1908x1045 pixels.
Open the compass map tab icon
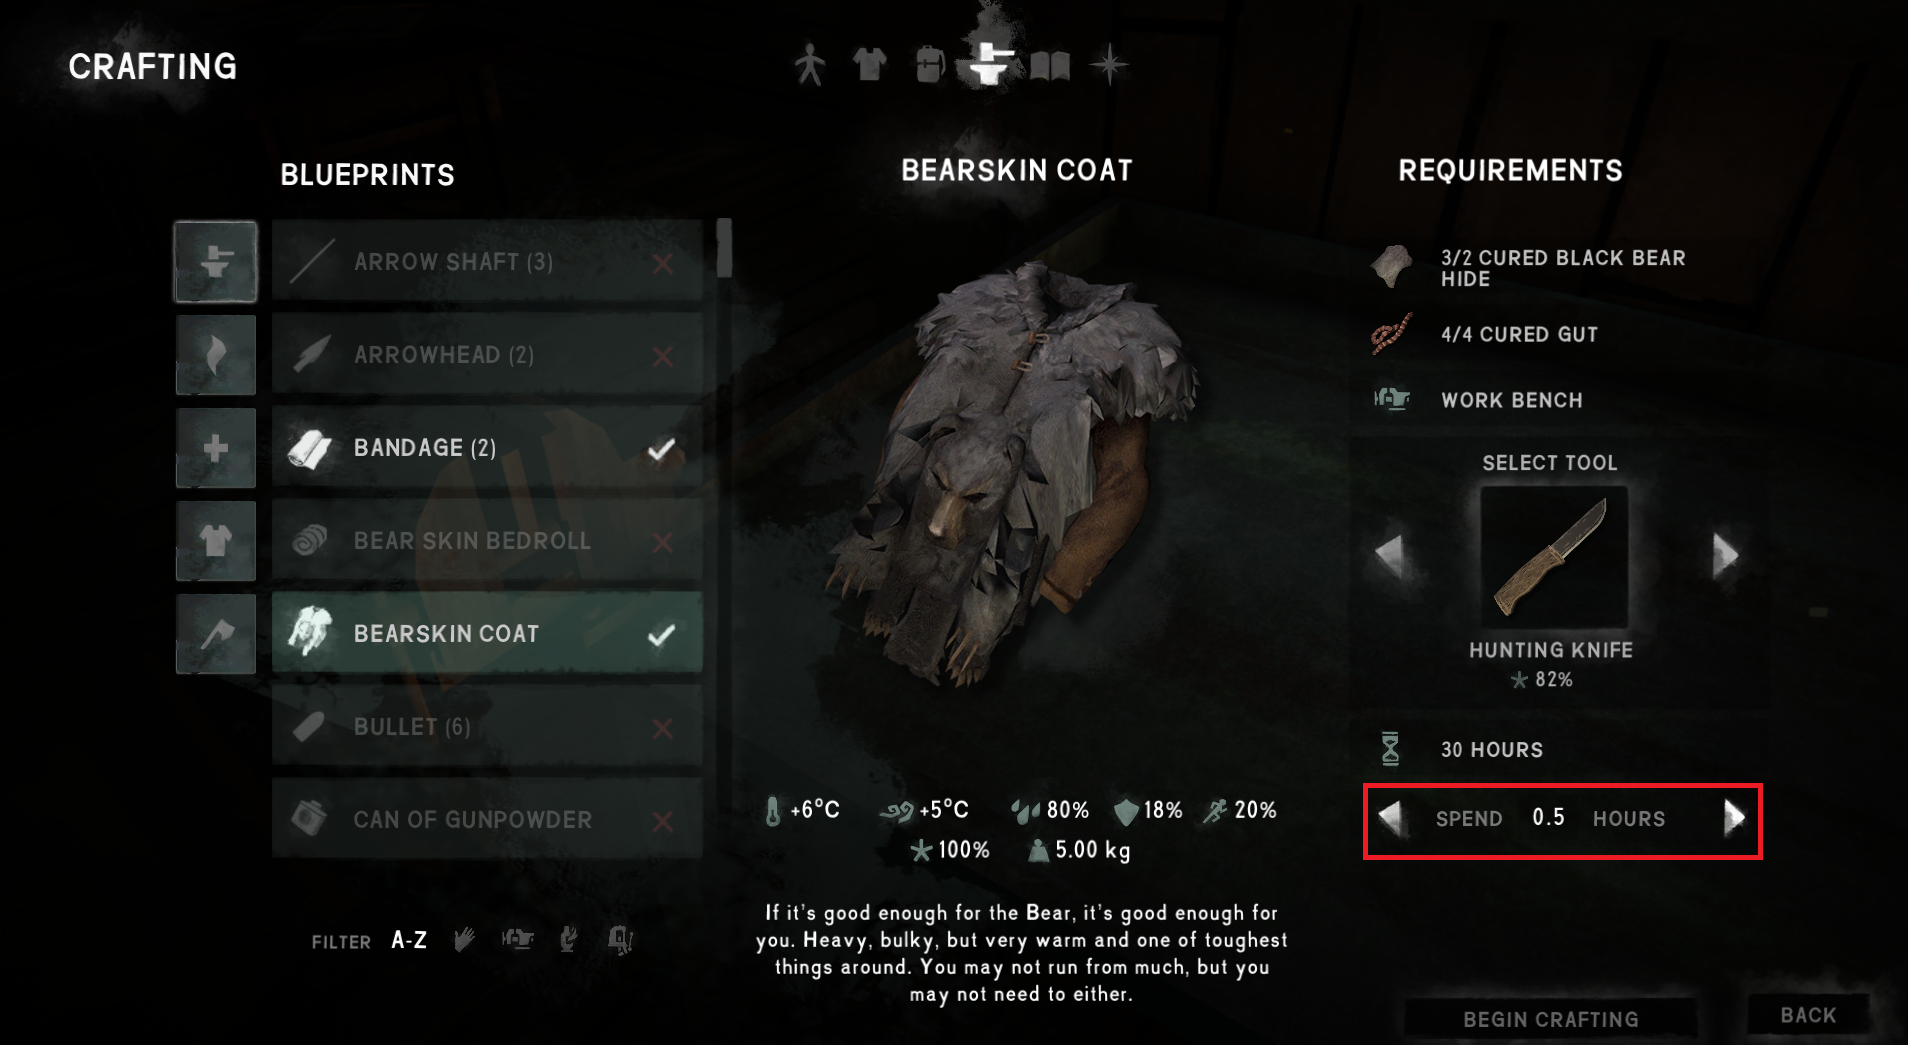(x=1109, y=65)
